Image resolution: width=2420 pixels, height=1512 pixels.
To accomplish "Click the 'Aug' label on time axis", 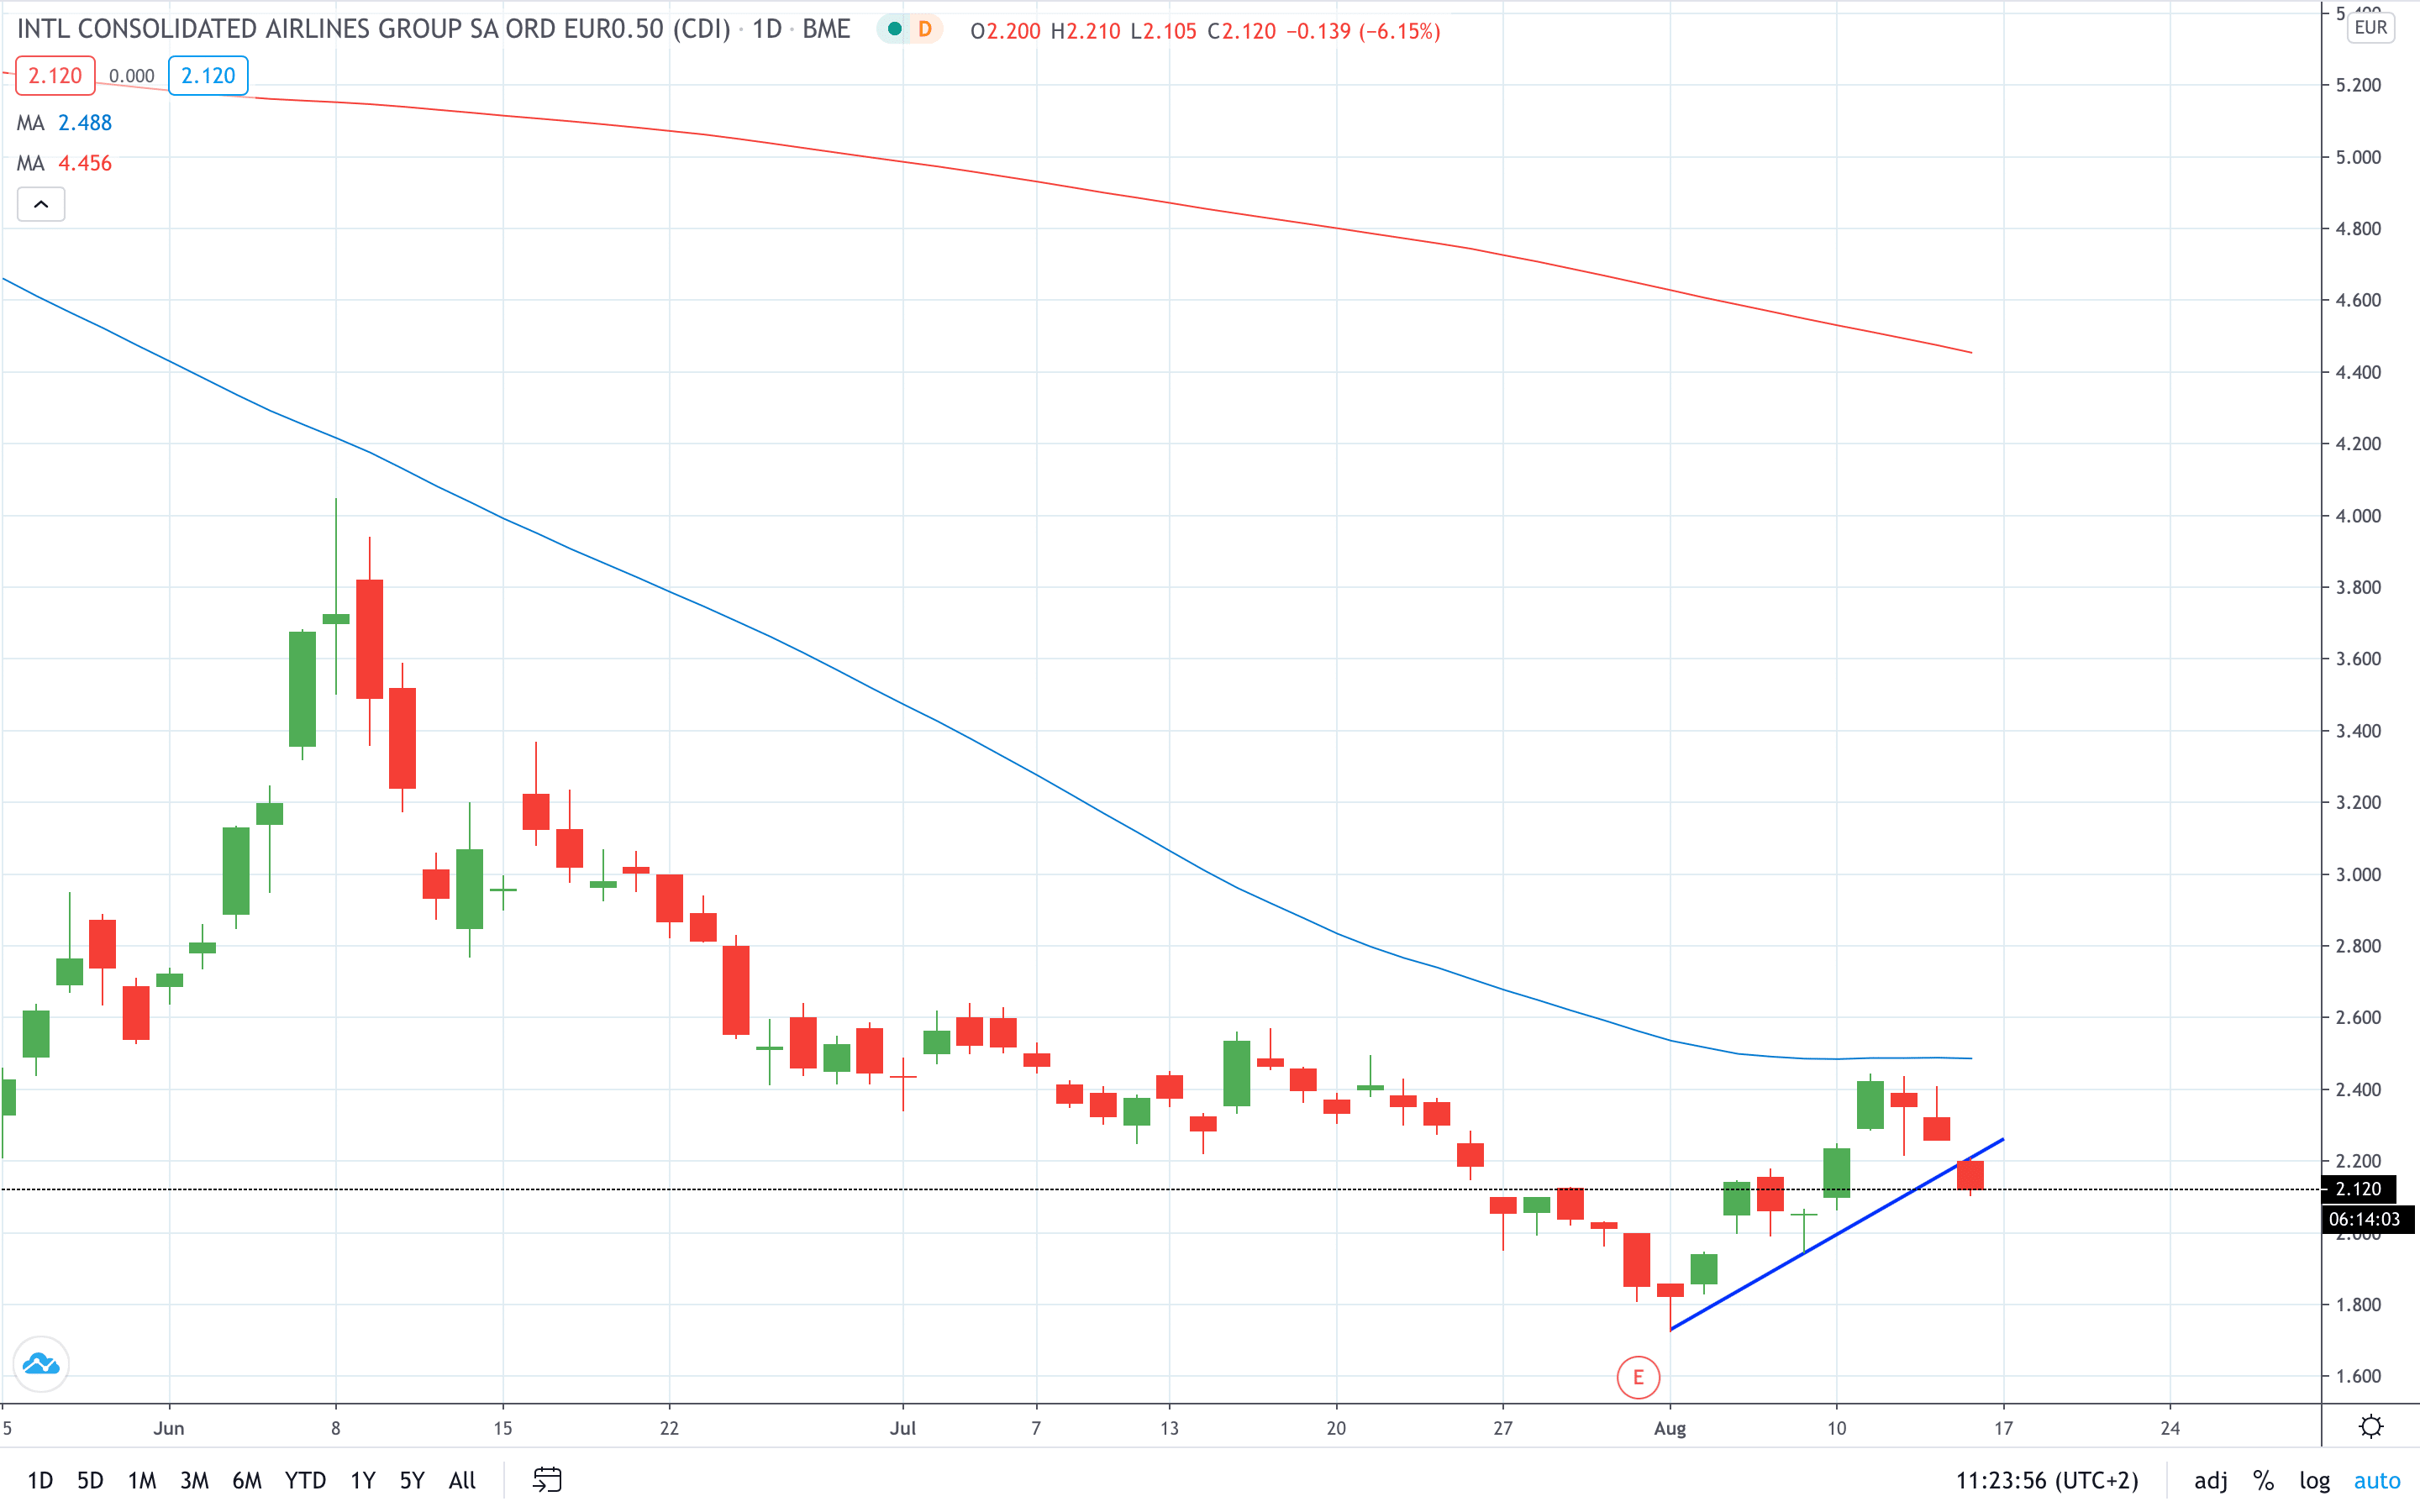I will (x=1669, y=1428).
